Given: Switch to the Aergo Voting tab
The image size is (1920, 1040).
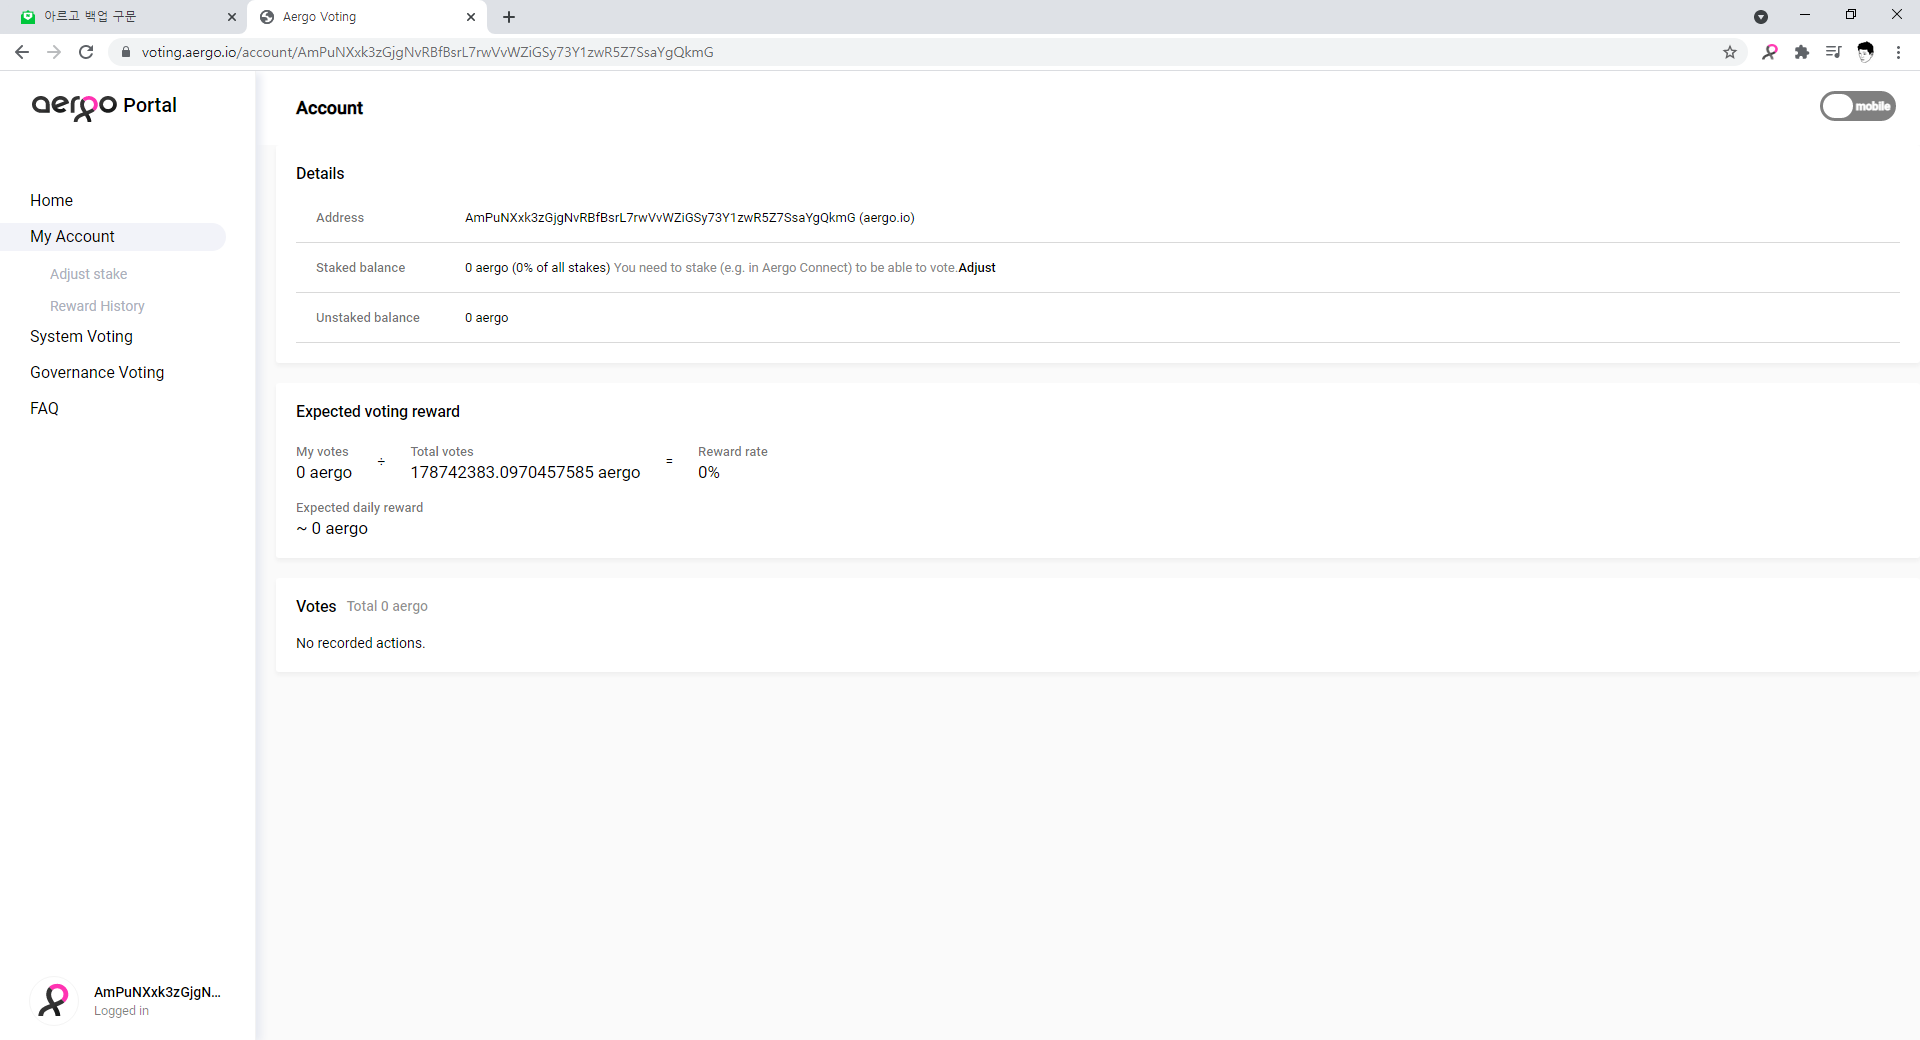Looking at the screenshot, I should tap(367, 17).
